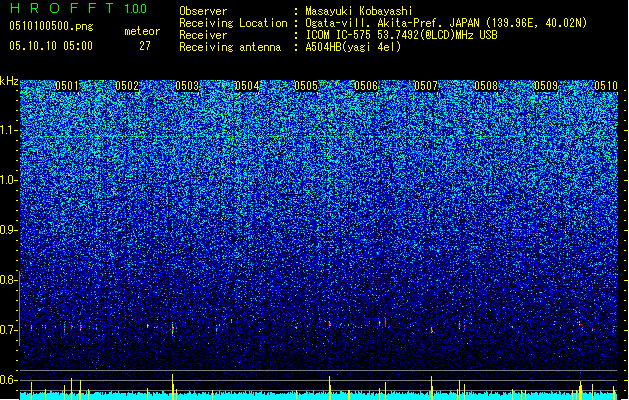Click the 0.8 frequency axis label
This screenshot has height=400, width=629.
tap(8, 280)
